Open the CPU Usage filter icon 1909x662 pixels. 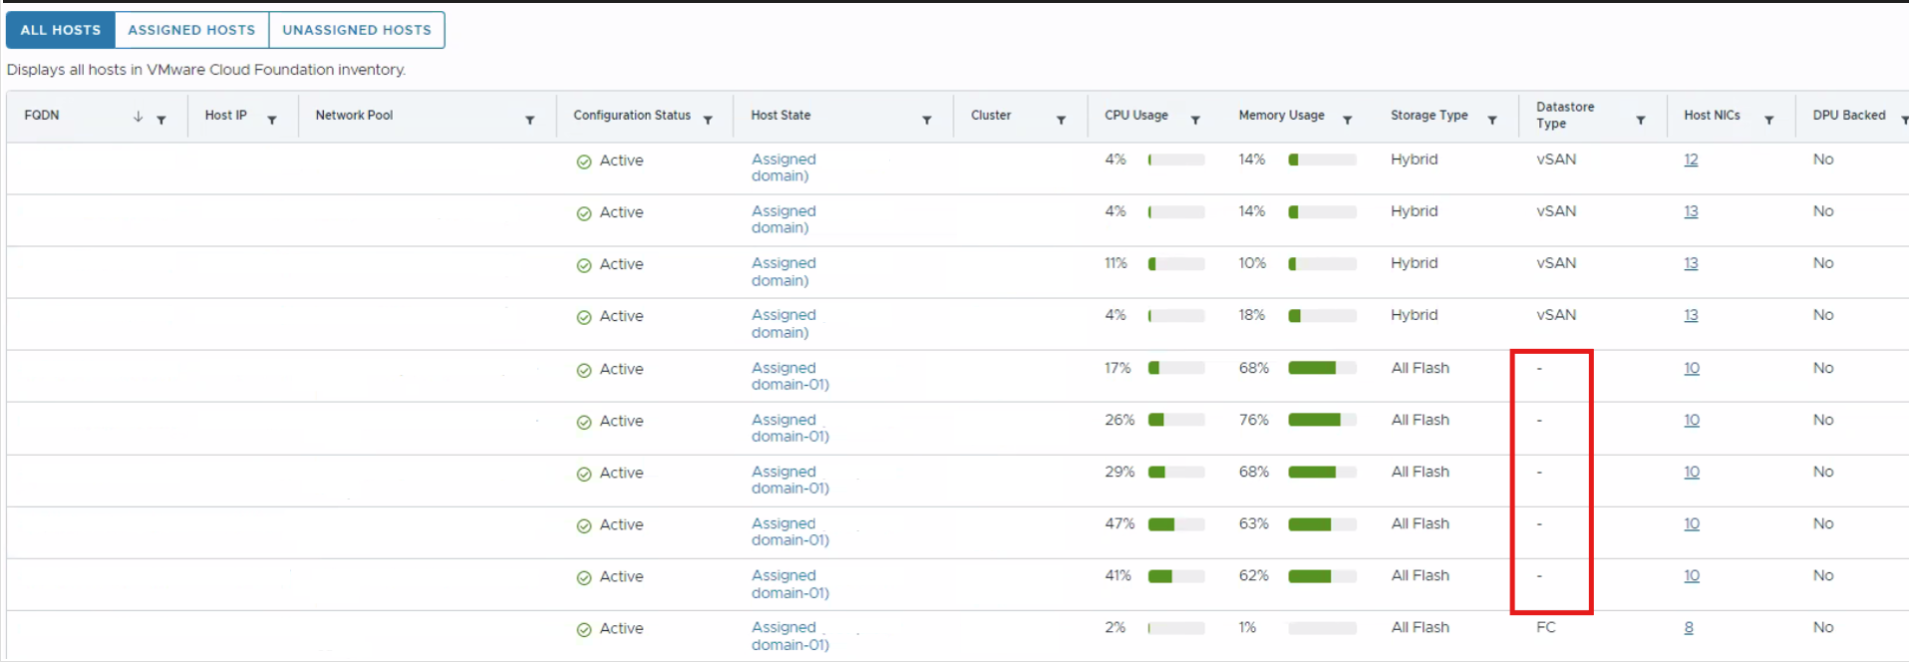pyautogui.click(x=1195, y=120)
